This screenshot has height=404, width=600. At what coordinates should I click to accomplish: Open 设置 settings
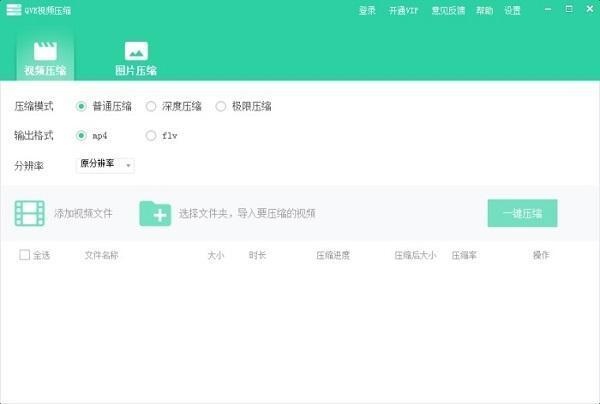(x=512, y=10)
